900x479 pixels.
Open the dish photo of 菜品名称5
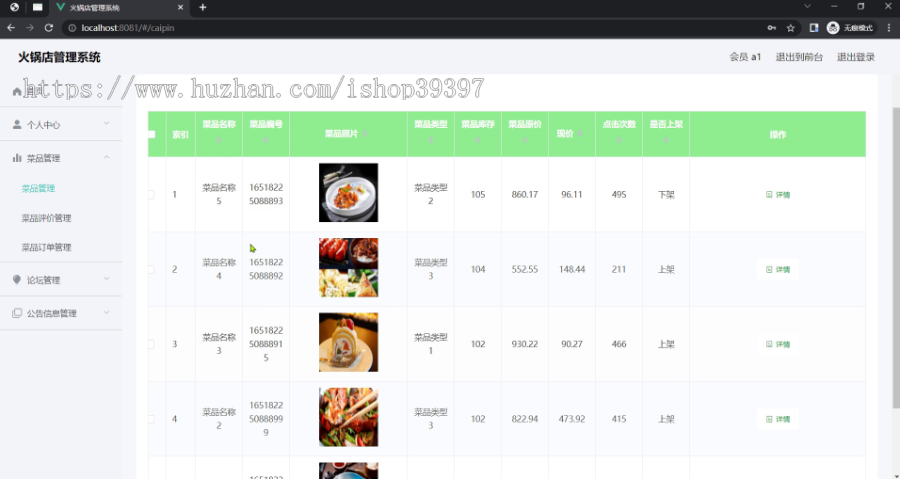348,193
